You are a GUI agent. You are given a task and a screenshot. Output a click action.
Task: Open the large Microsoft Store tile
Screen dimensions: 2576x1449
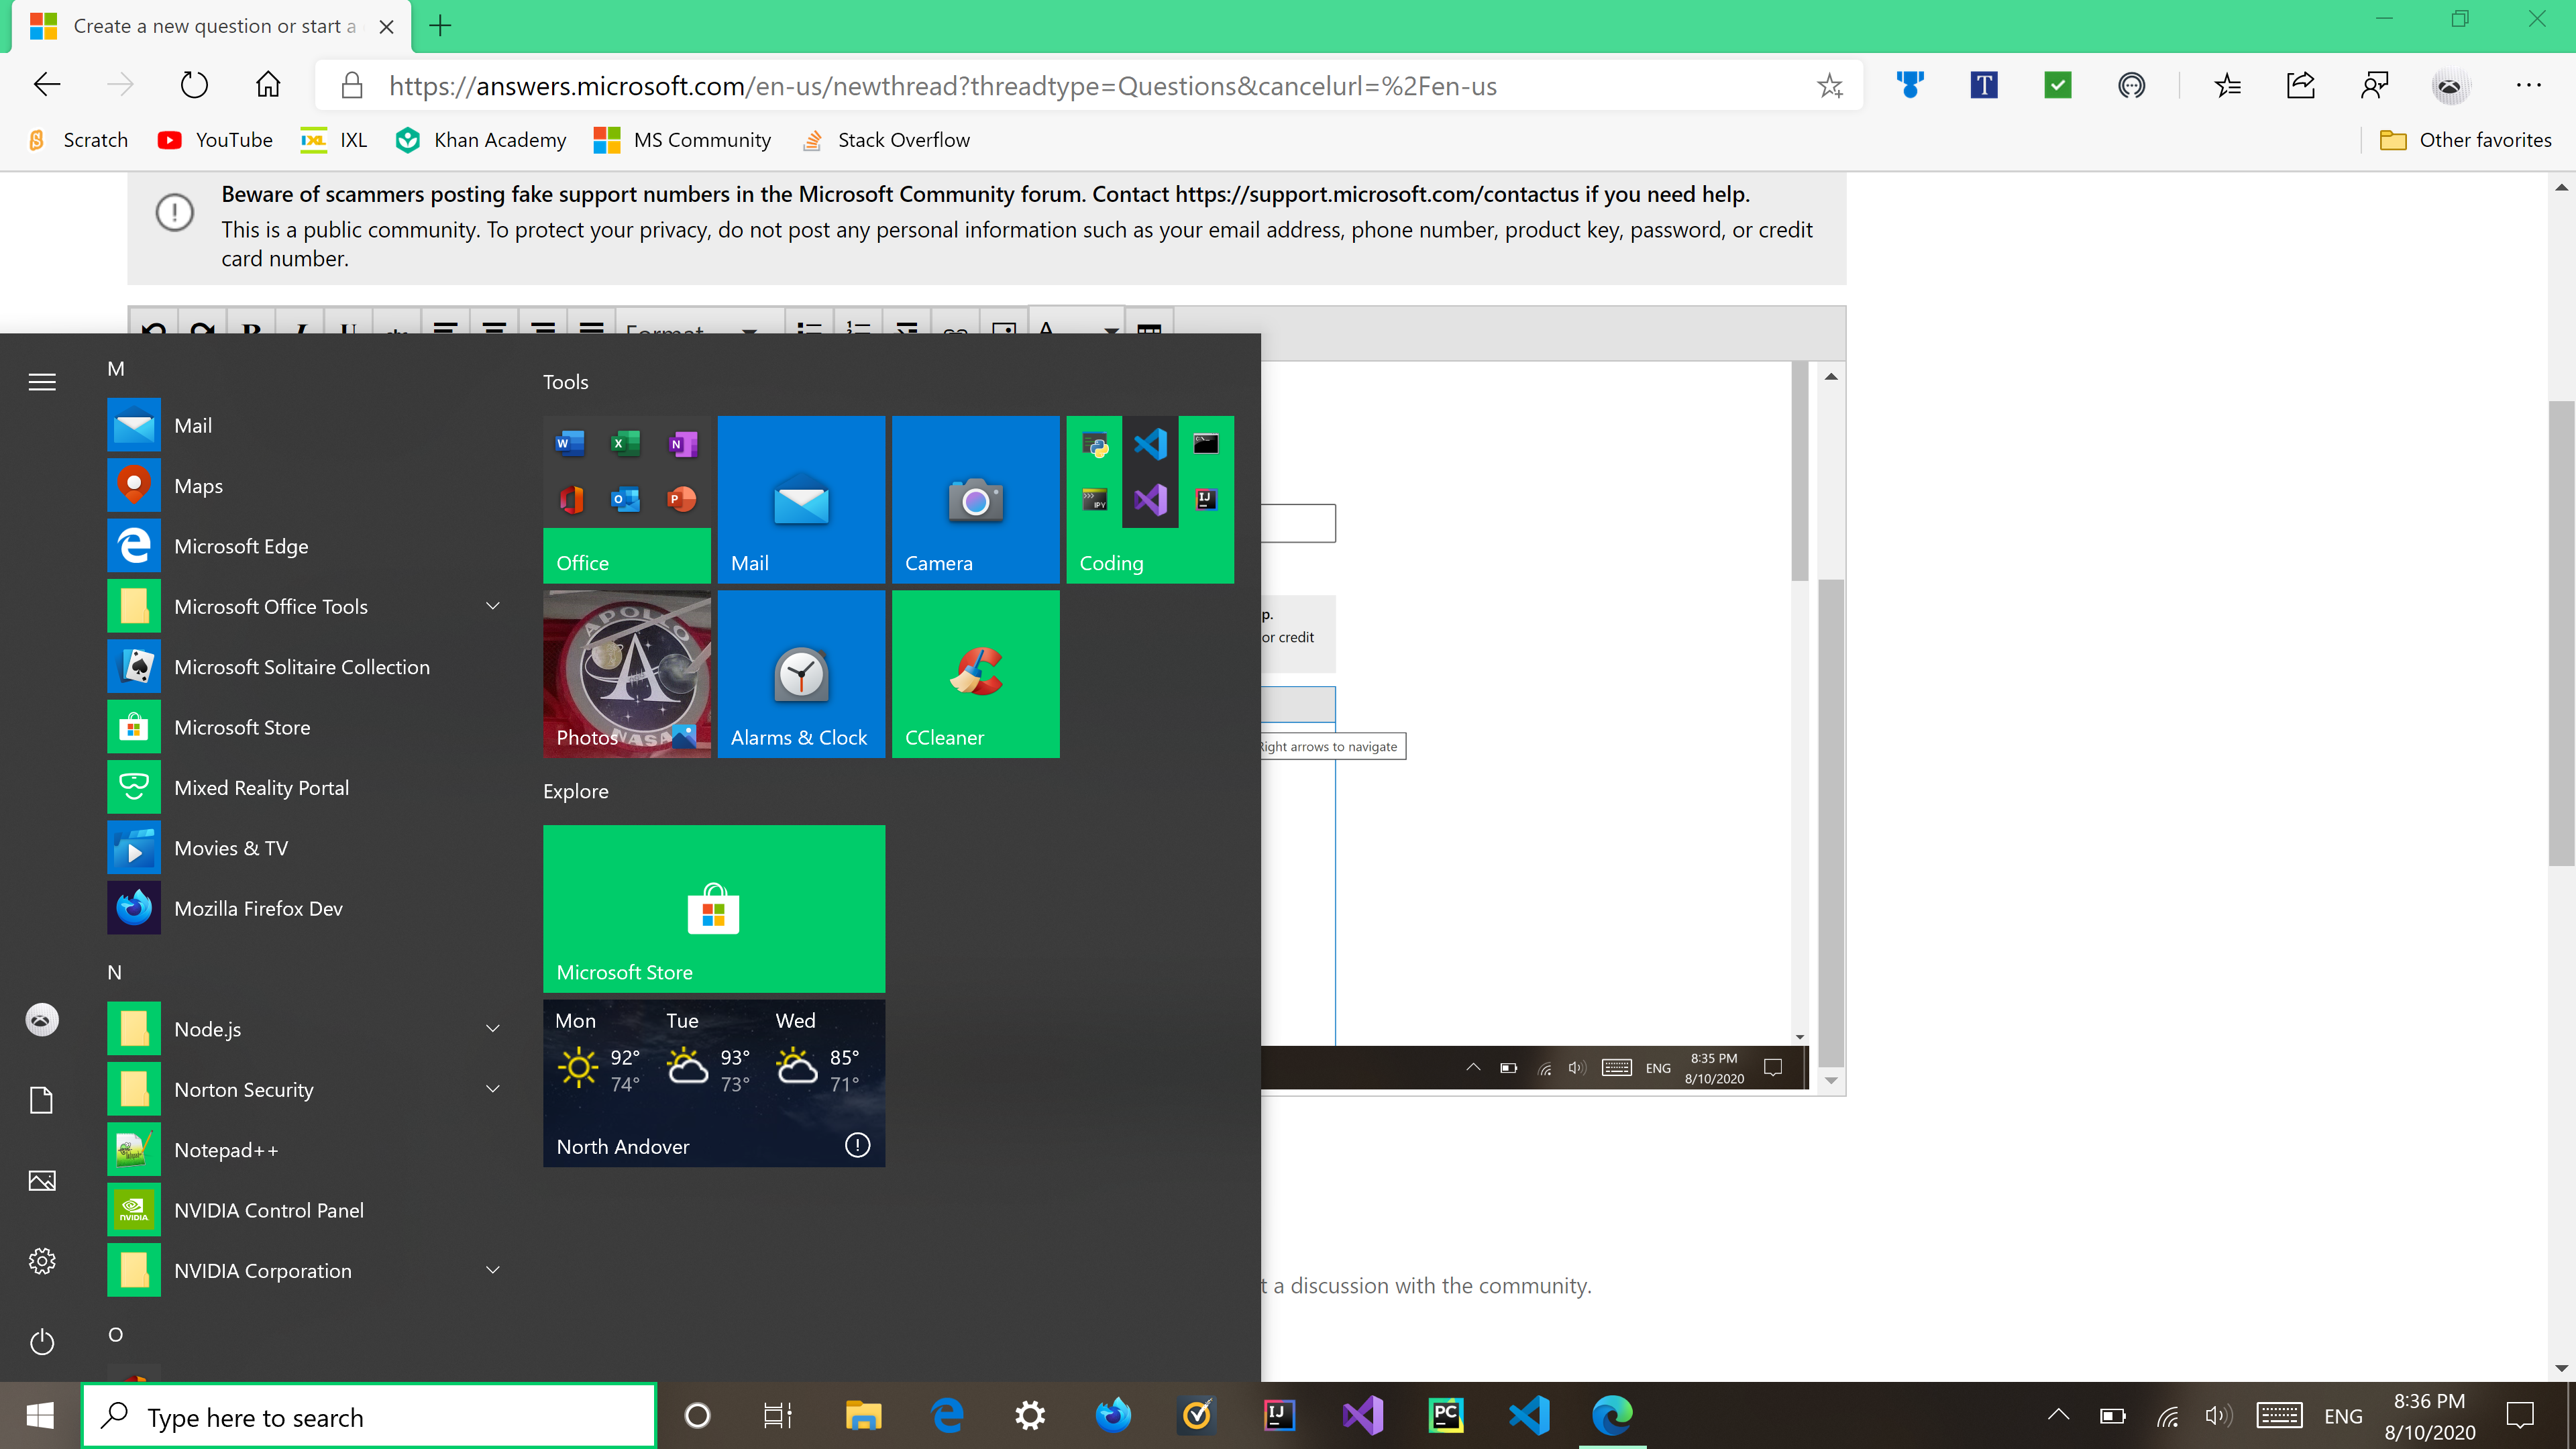tap(714, 908)
